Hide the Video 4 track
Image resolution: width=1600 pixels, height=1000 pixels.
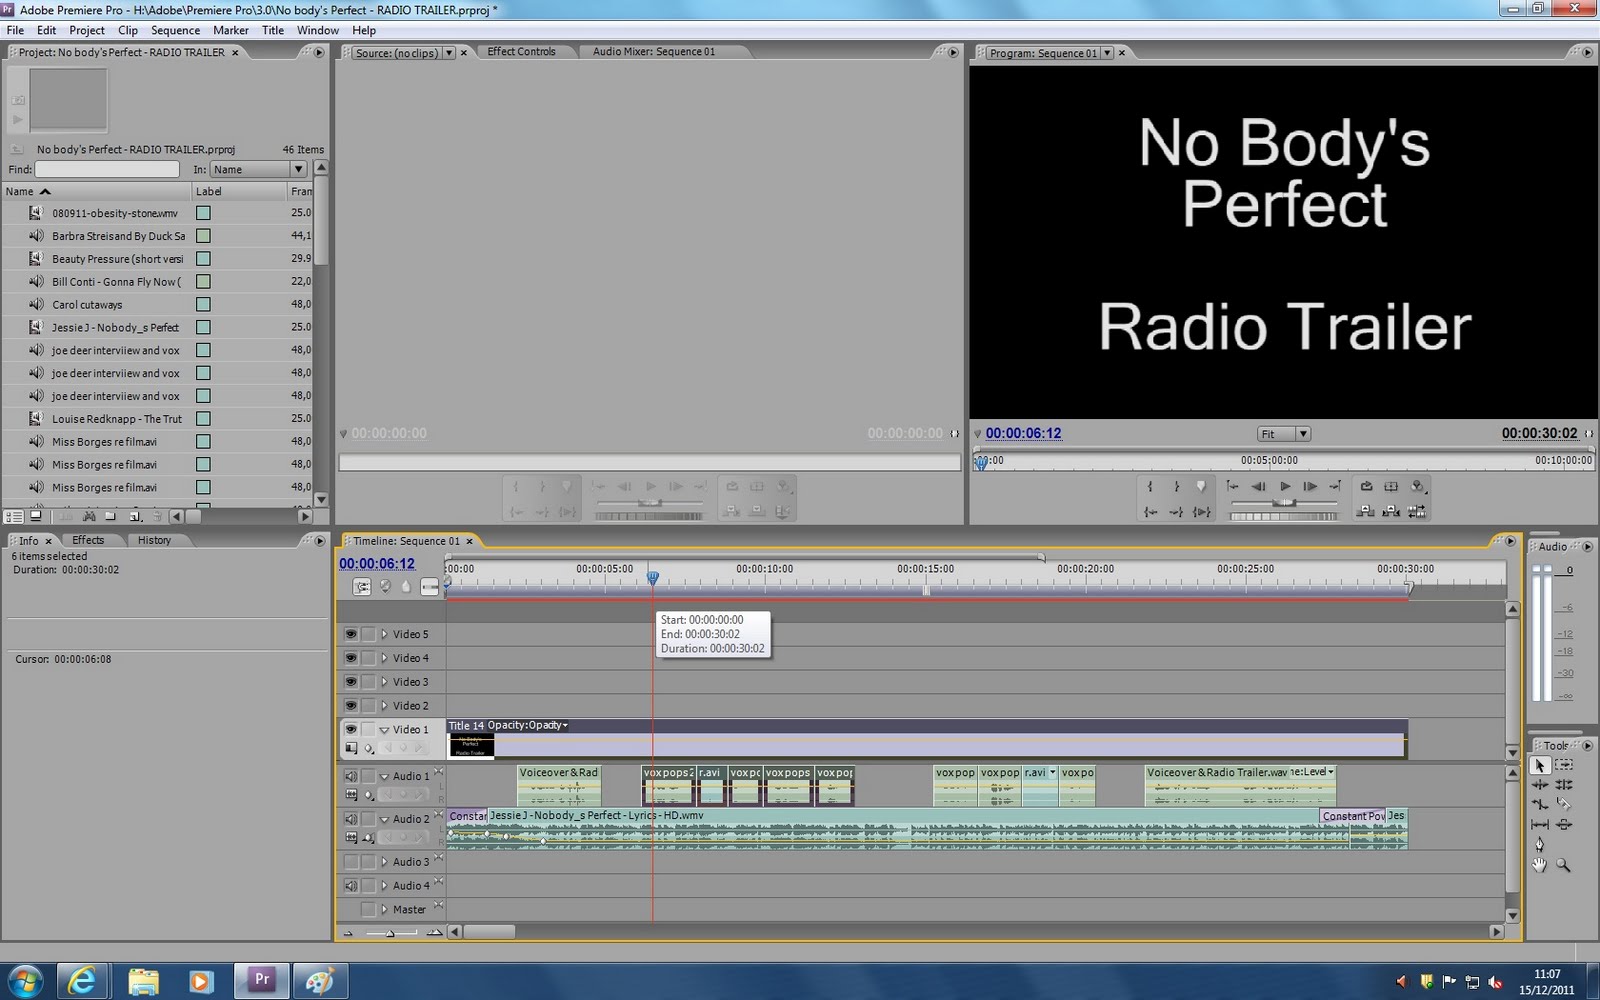point(351,658)
